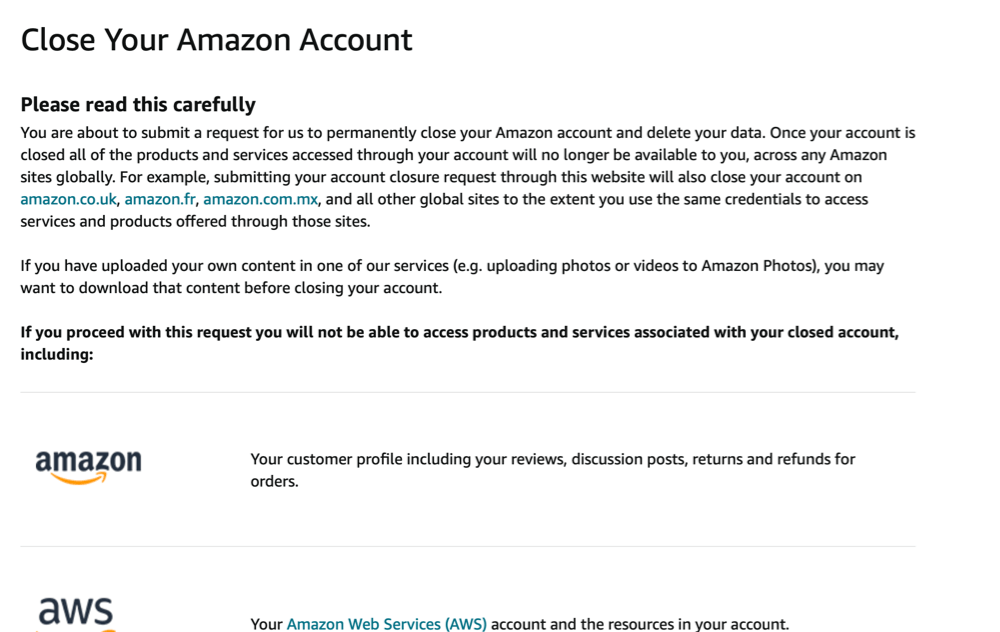This screenshot has width=1000, height=632.
Task: Click the Please read this carefully subheading
Action: [x=138, y=105]
